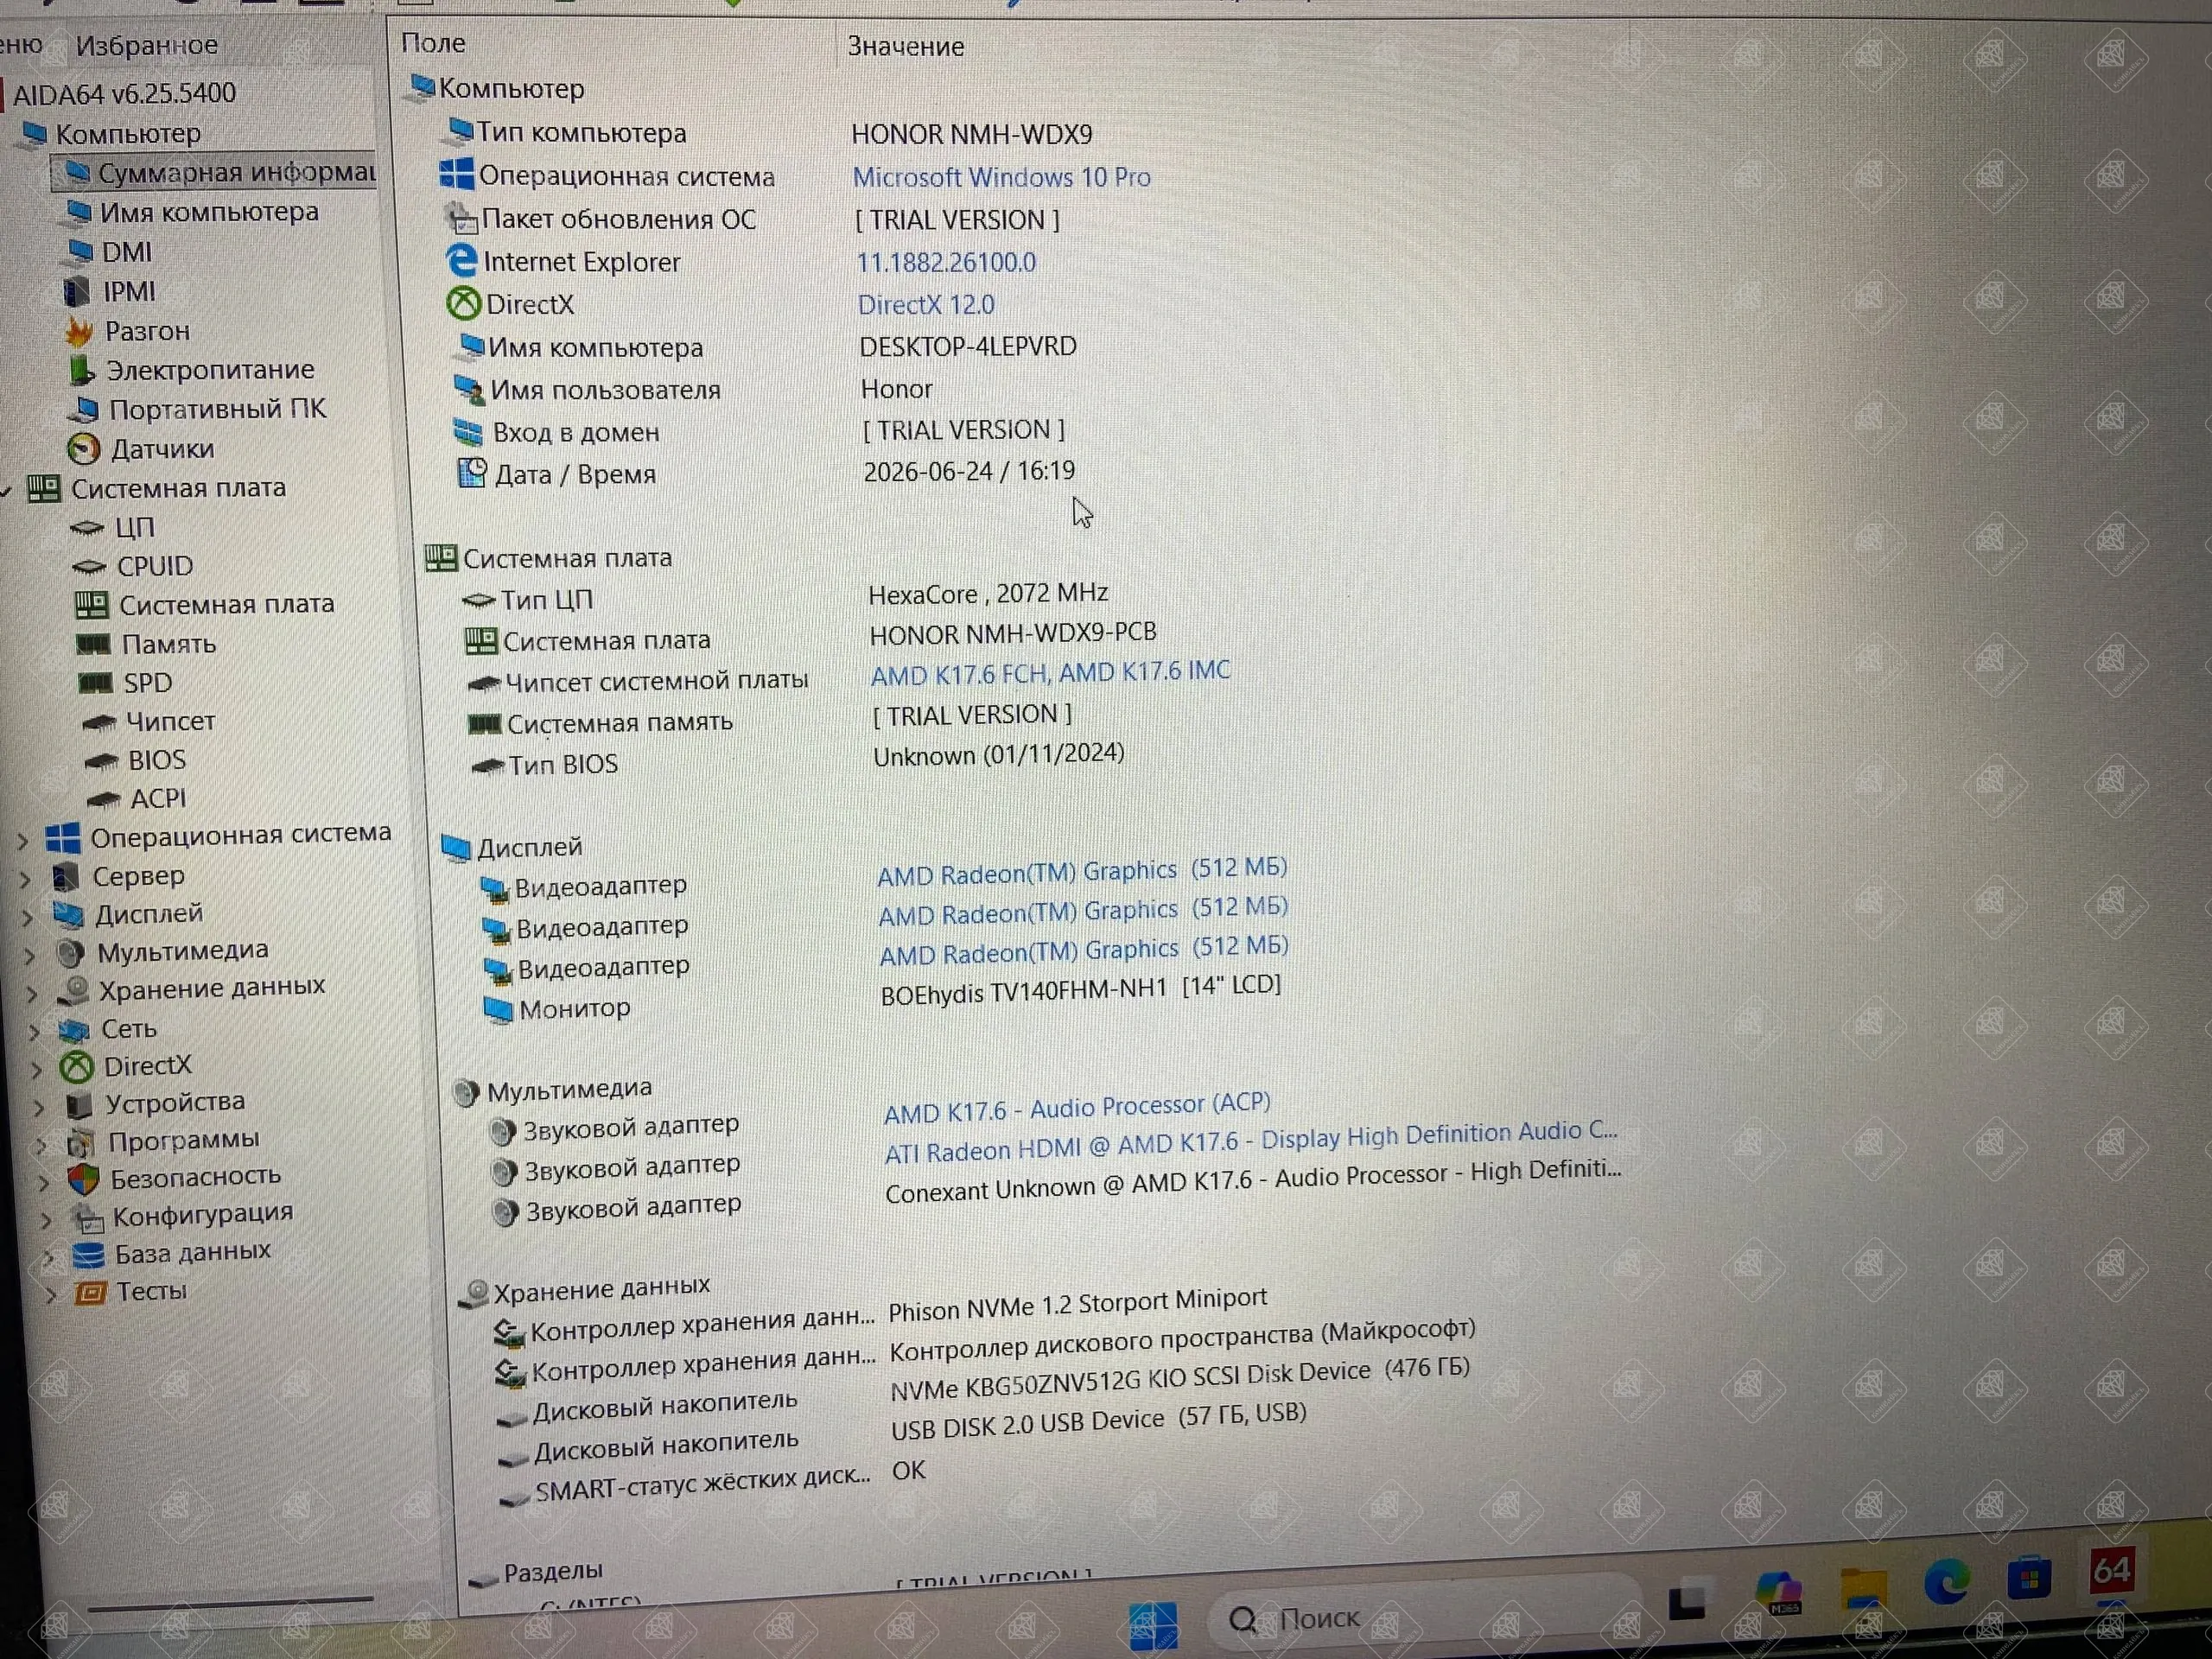The width and height of the screenshot is (2212, 1659).
Task: Open the Microsoft Windows 10 Pro link
Action: (x=1001, y=177)
